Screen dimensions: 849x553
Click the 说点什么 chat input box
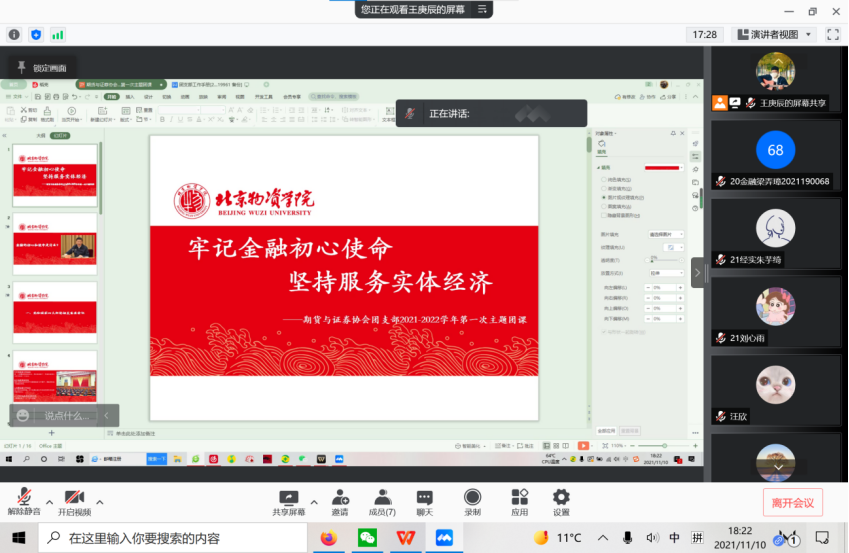click(62, 415)
